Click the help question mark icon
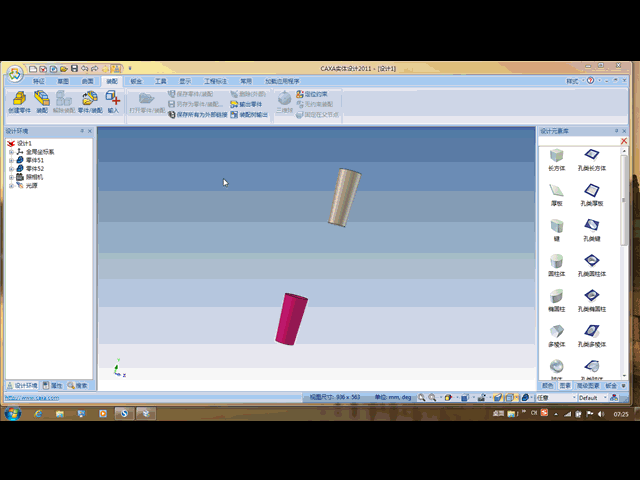 (591, 80)
